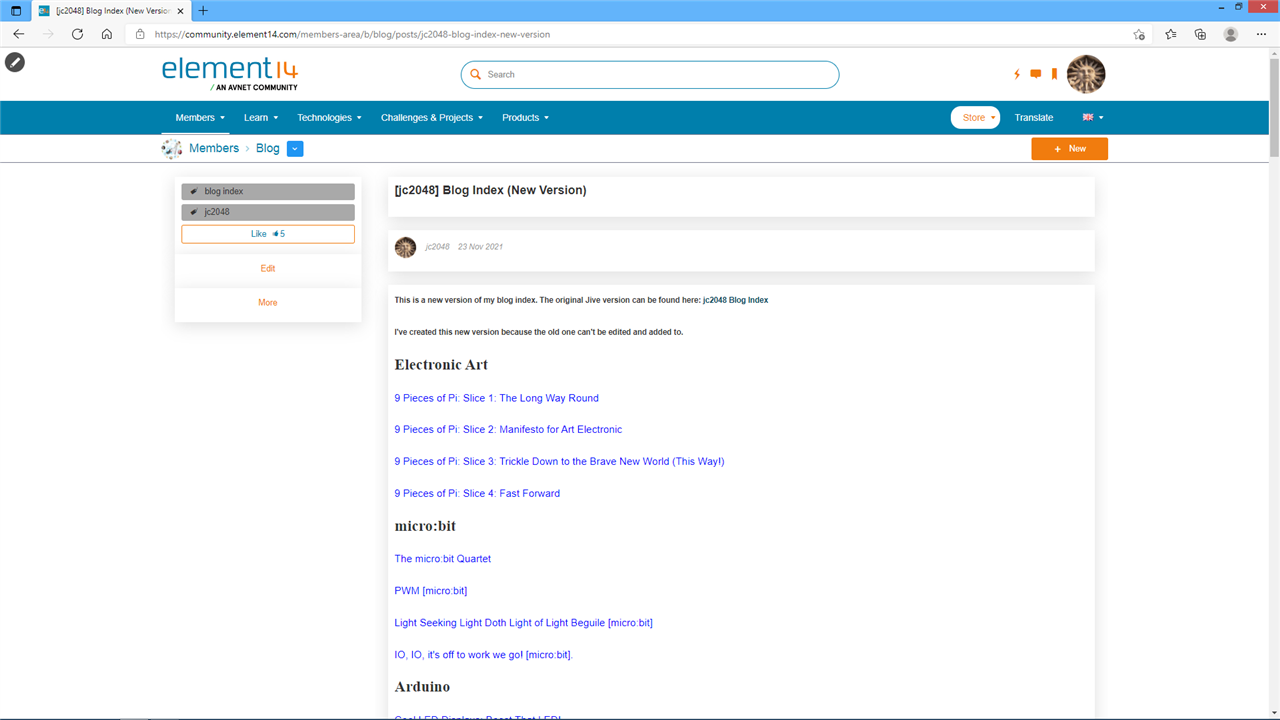Open the browser profile icon

click(1231, 34)
